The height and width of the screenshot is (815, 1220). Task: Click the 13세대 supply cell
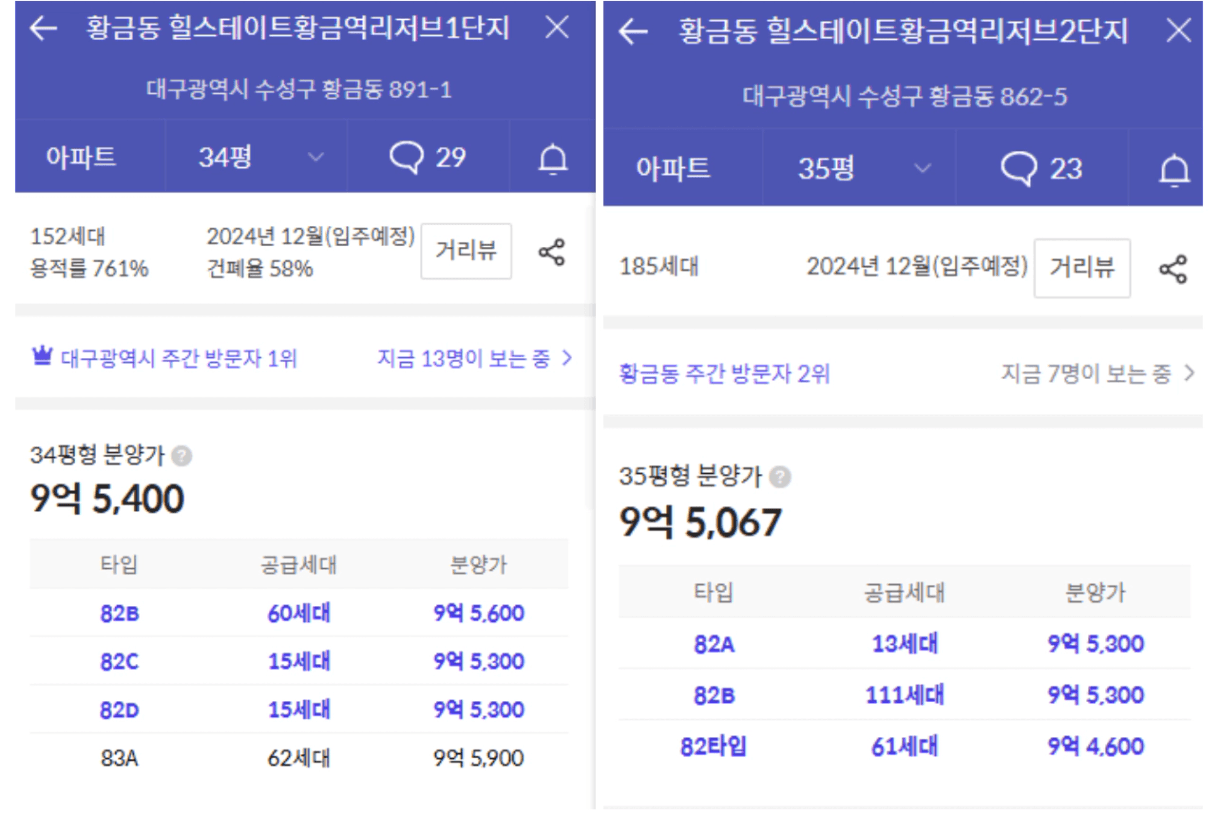tap(904, 644)
